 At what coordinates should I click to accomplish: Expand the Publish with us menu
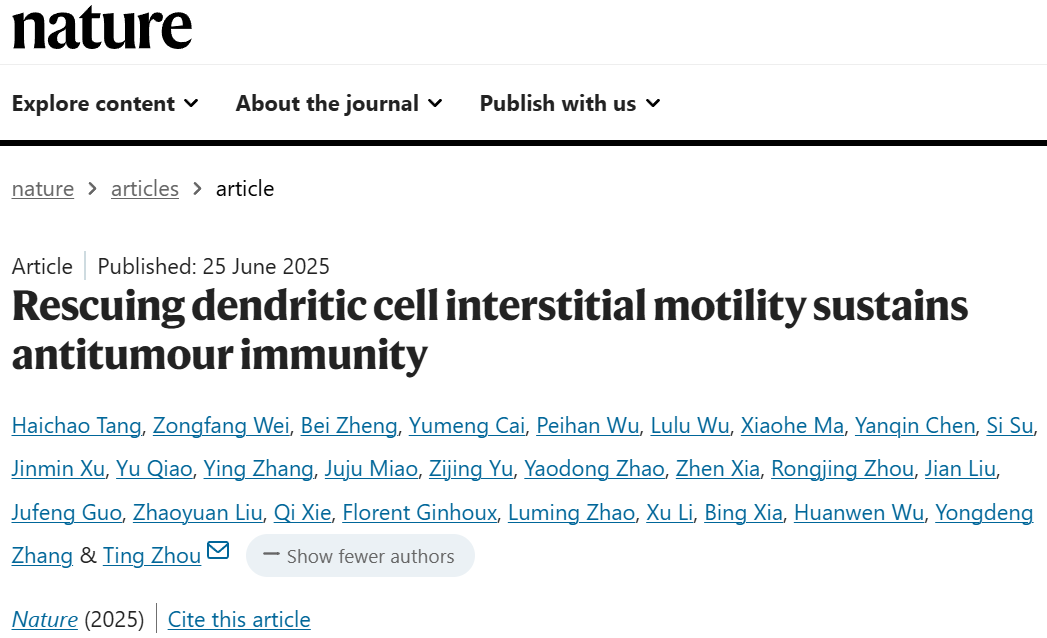570,104
